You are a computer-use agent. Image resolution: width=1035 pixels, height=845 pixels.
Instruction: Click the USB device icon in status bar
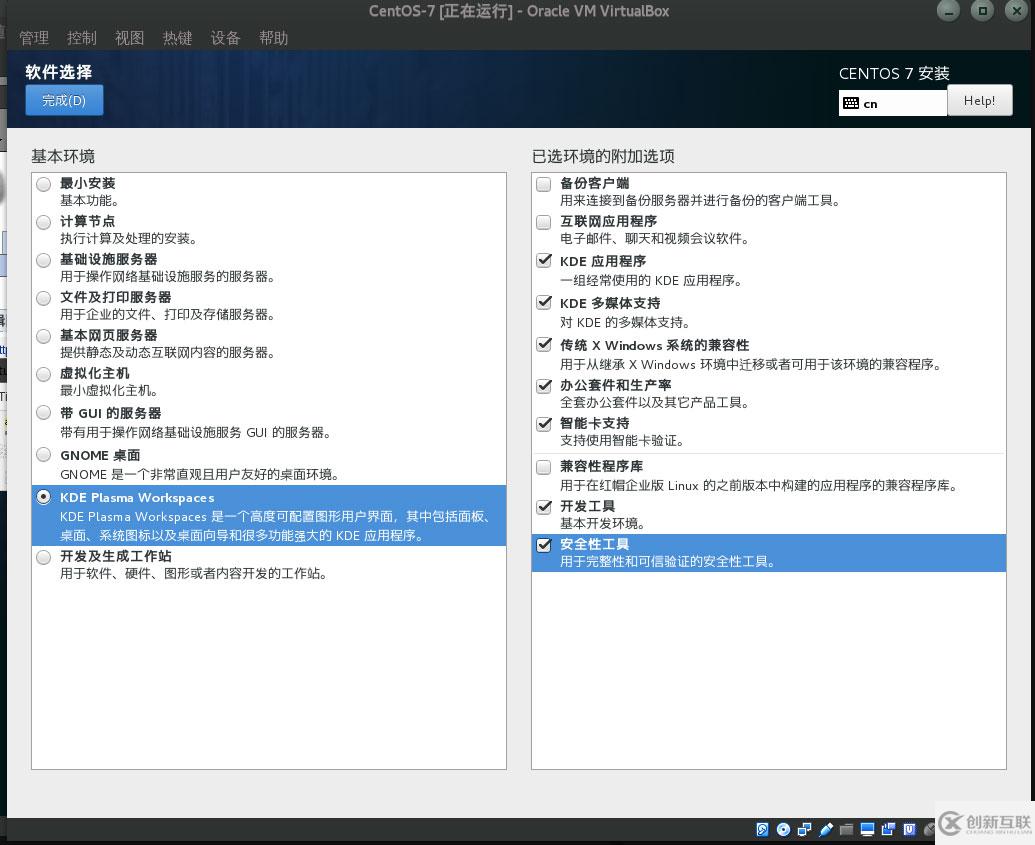pyautogui.click(x=826, y=830)
